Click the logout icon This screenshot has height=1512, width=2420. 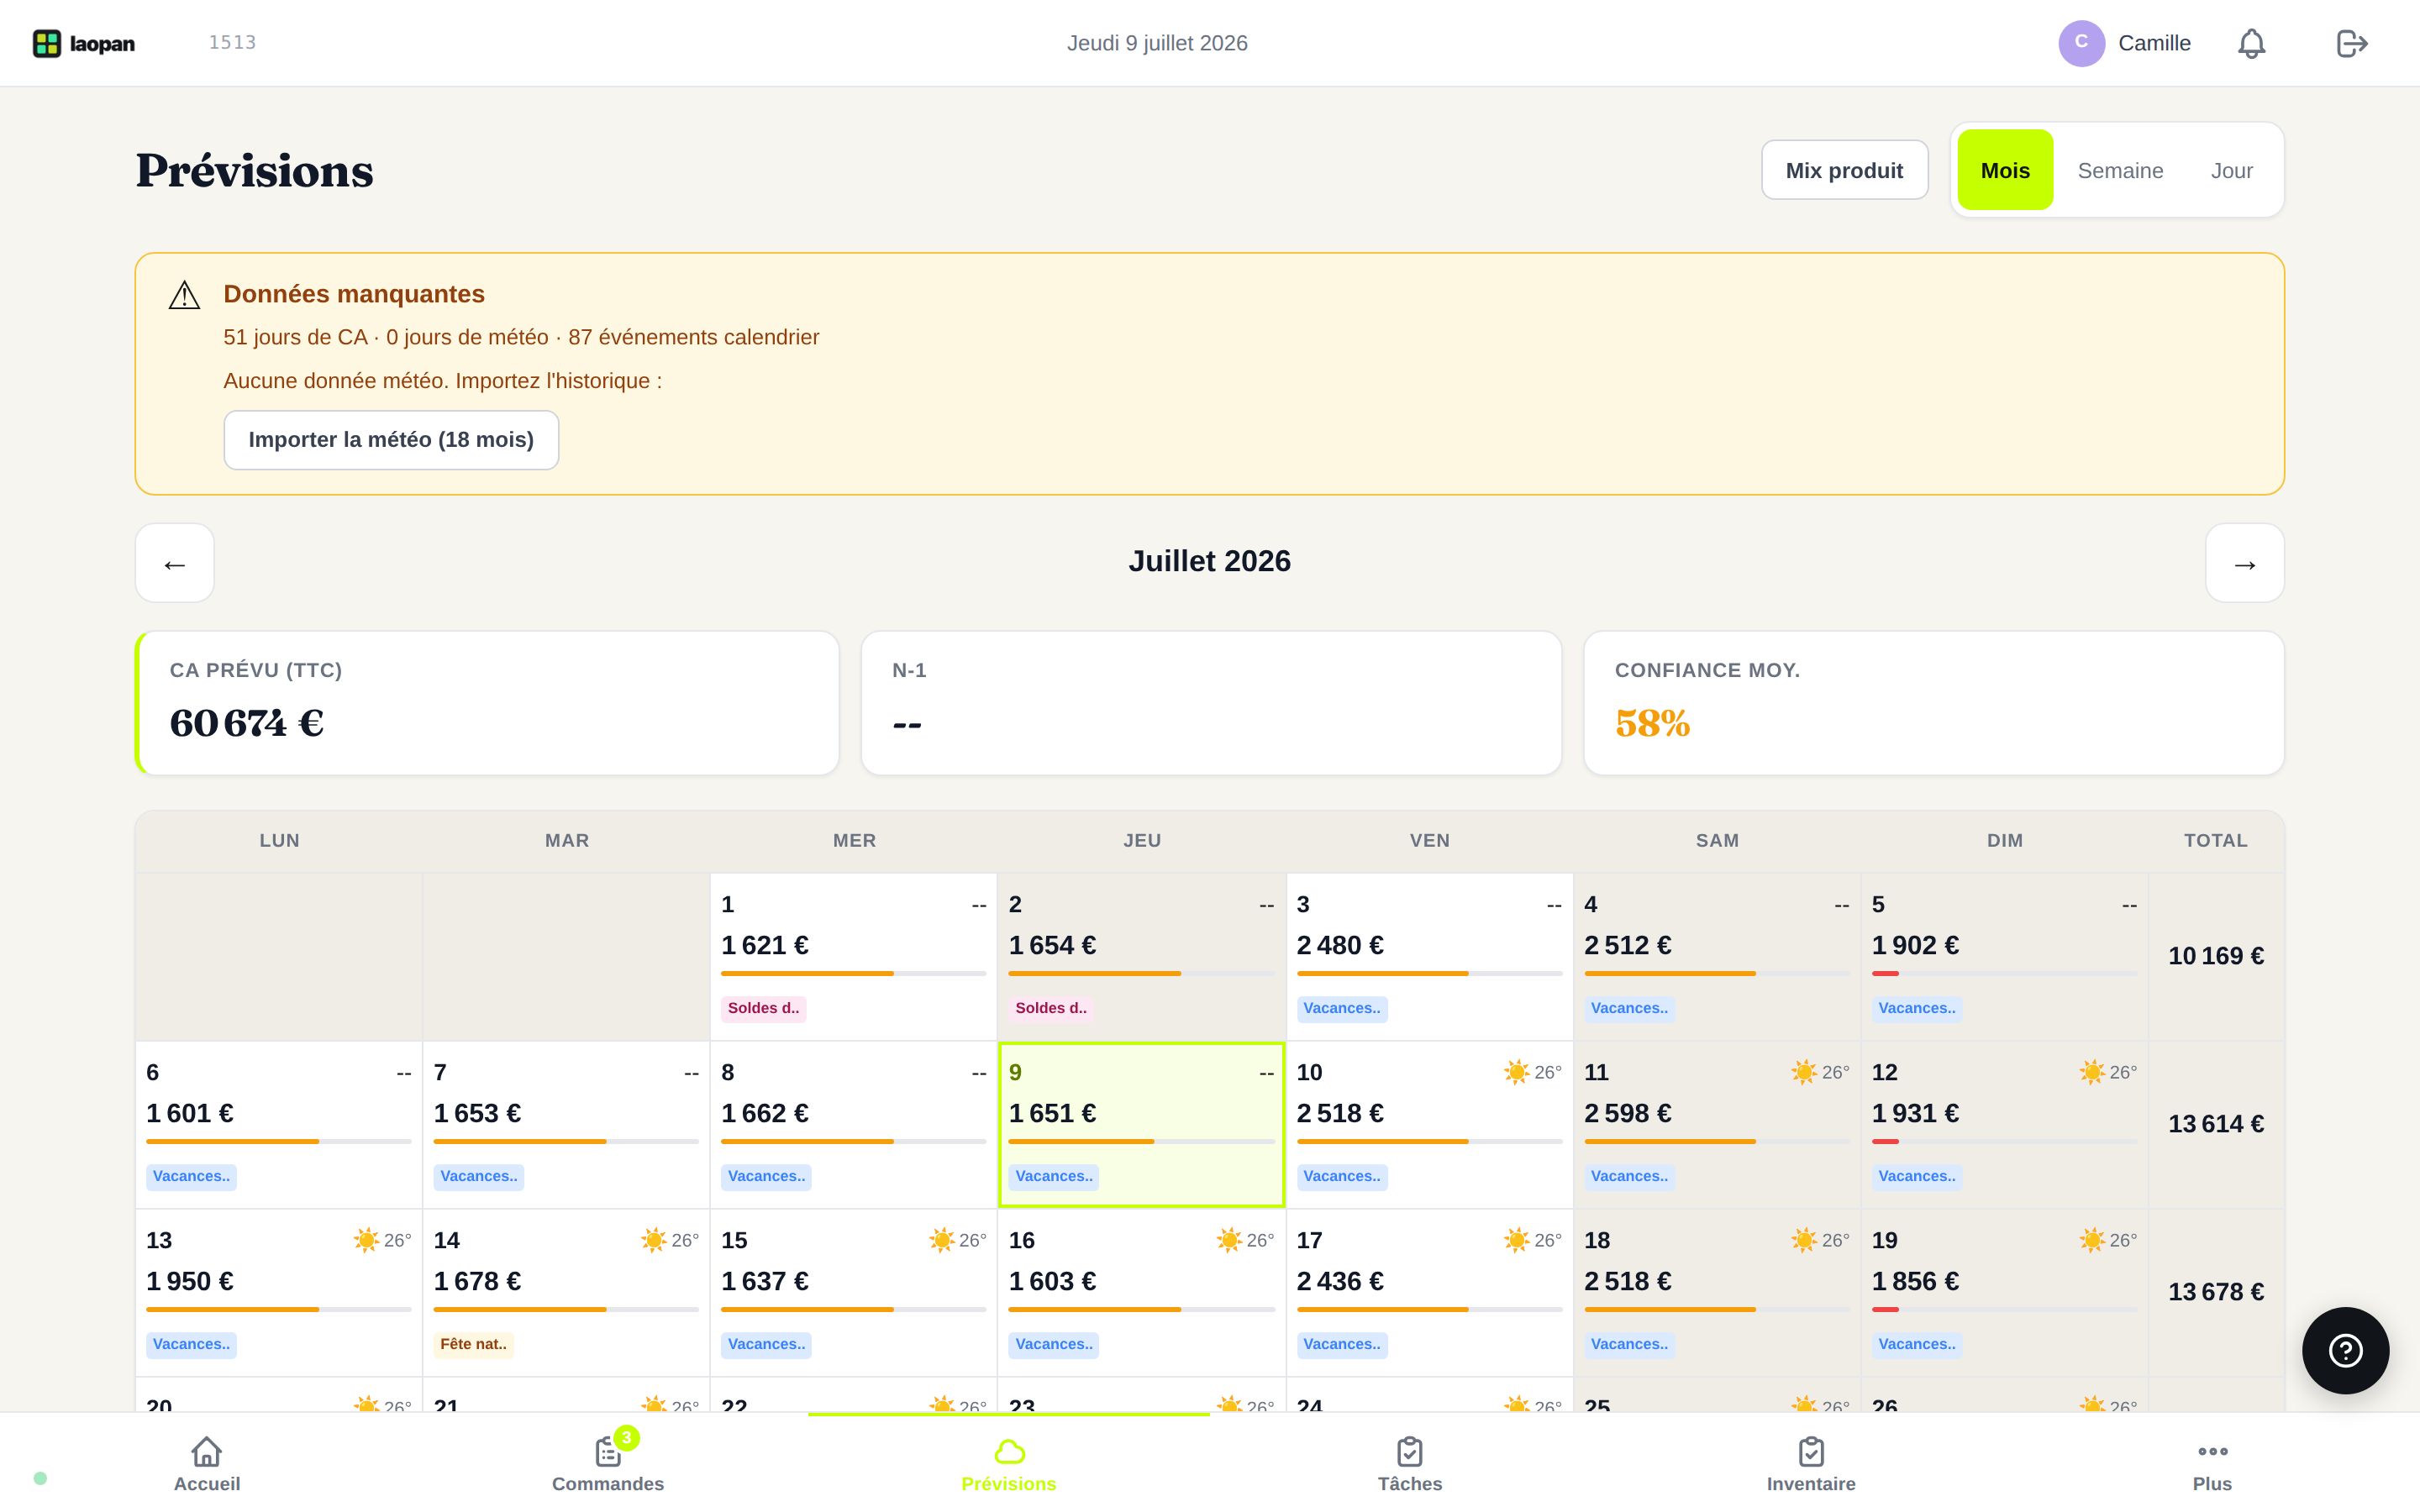[x=2351, y=43]
